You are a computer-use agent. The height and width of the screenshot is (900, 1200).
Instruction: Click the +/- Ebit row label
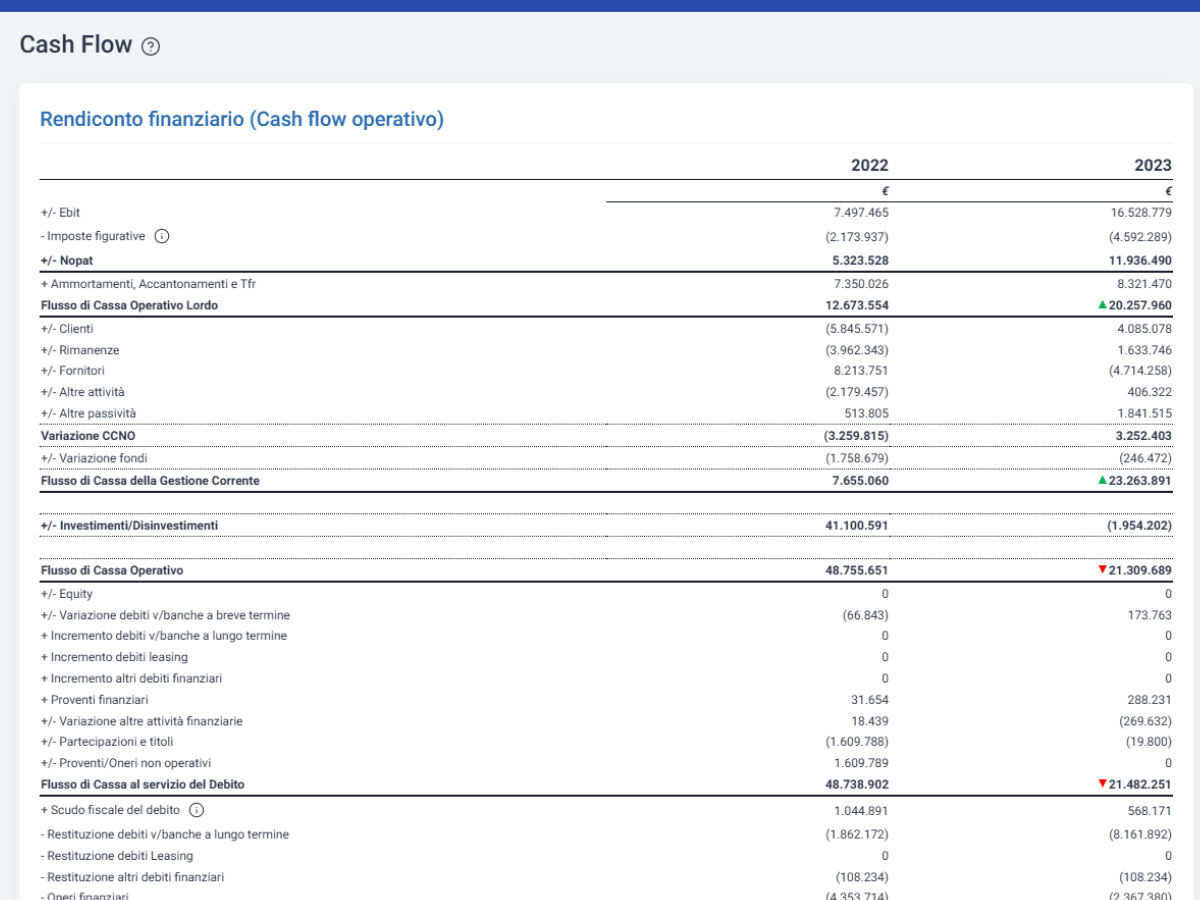click(60, 212)
